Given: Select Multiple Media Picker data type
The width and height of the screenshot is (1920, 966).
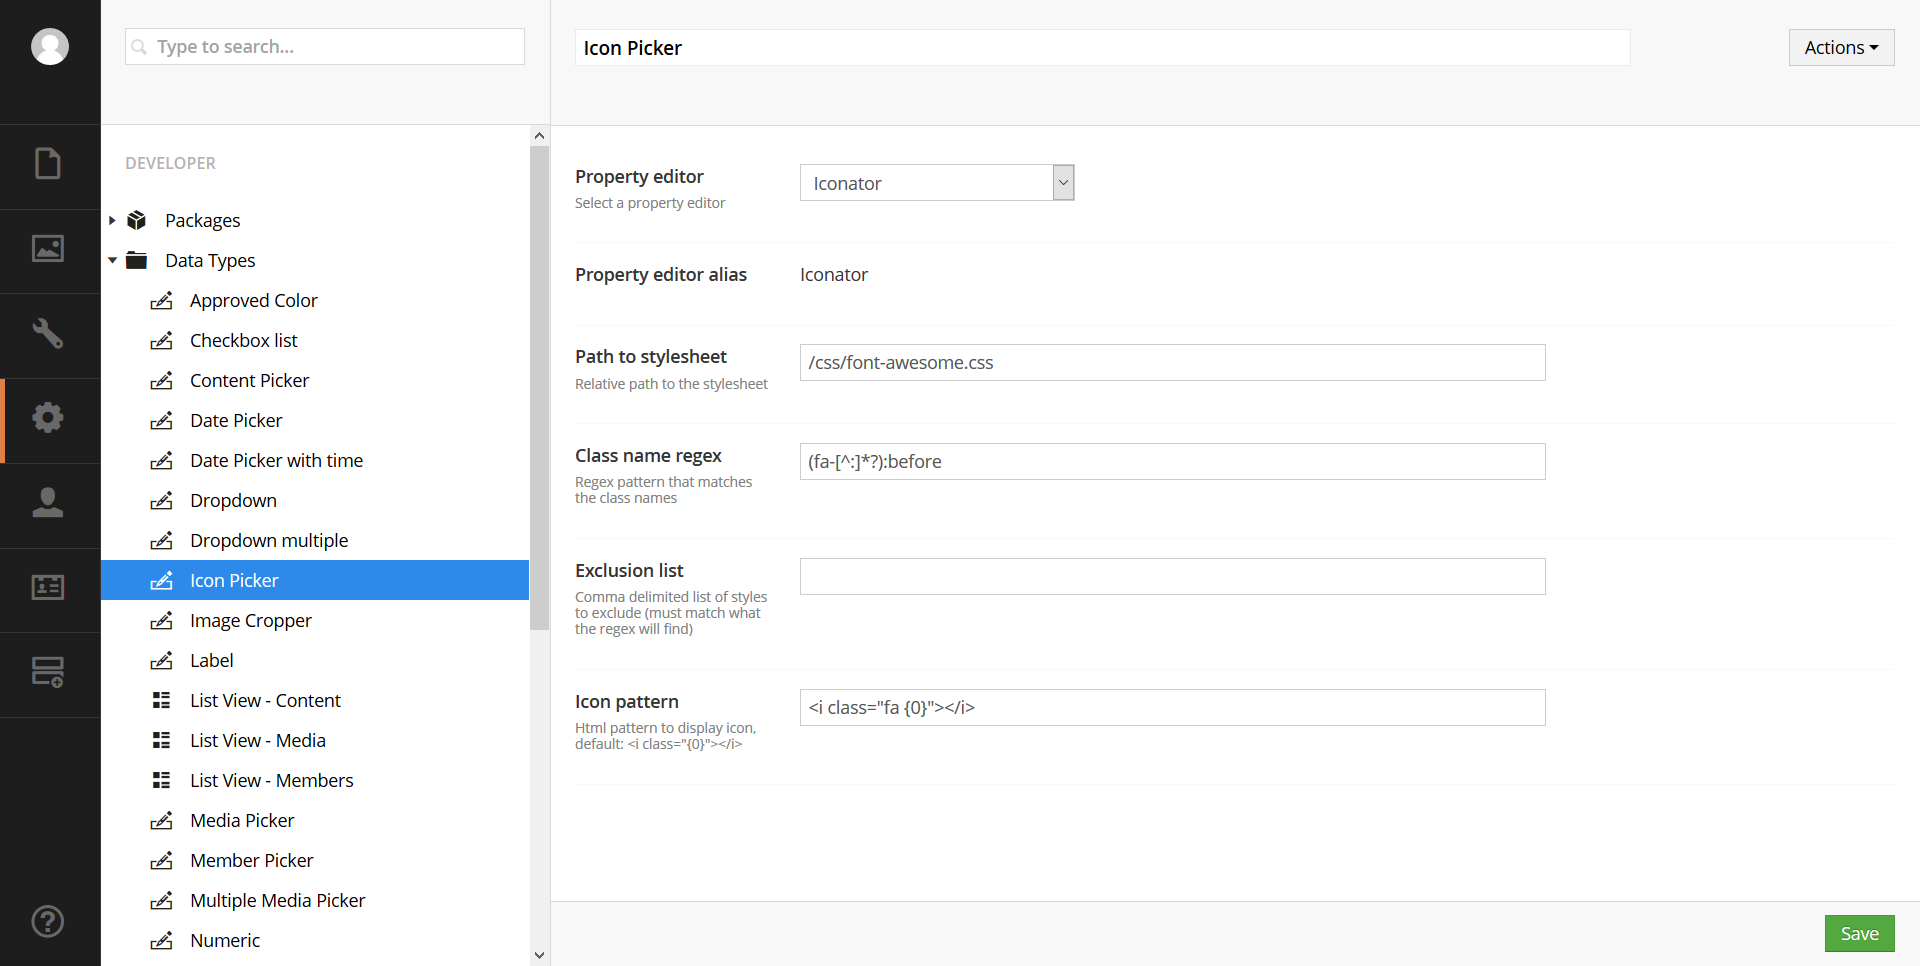Looking at the screenshot, I should [277, 900].
